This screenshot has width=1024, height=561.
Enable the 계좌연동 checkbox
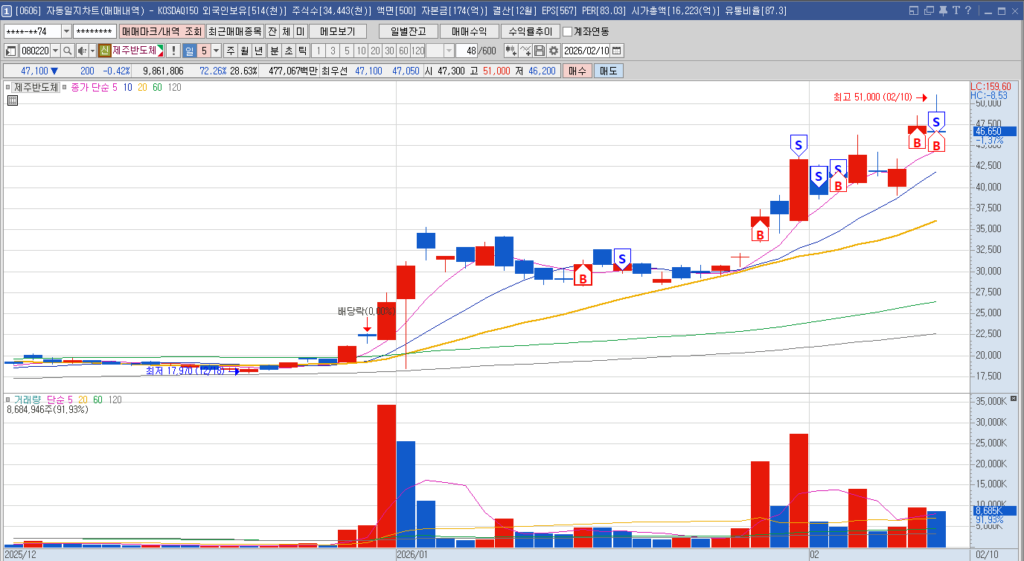tap(568, 31)
